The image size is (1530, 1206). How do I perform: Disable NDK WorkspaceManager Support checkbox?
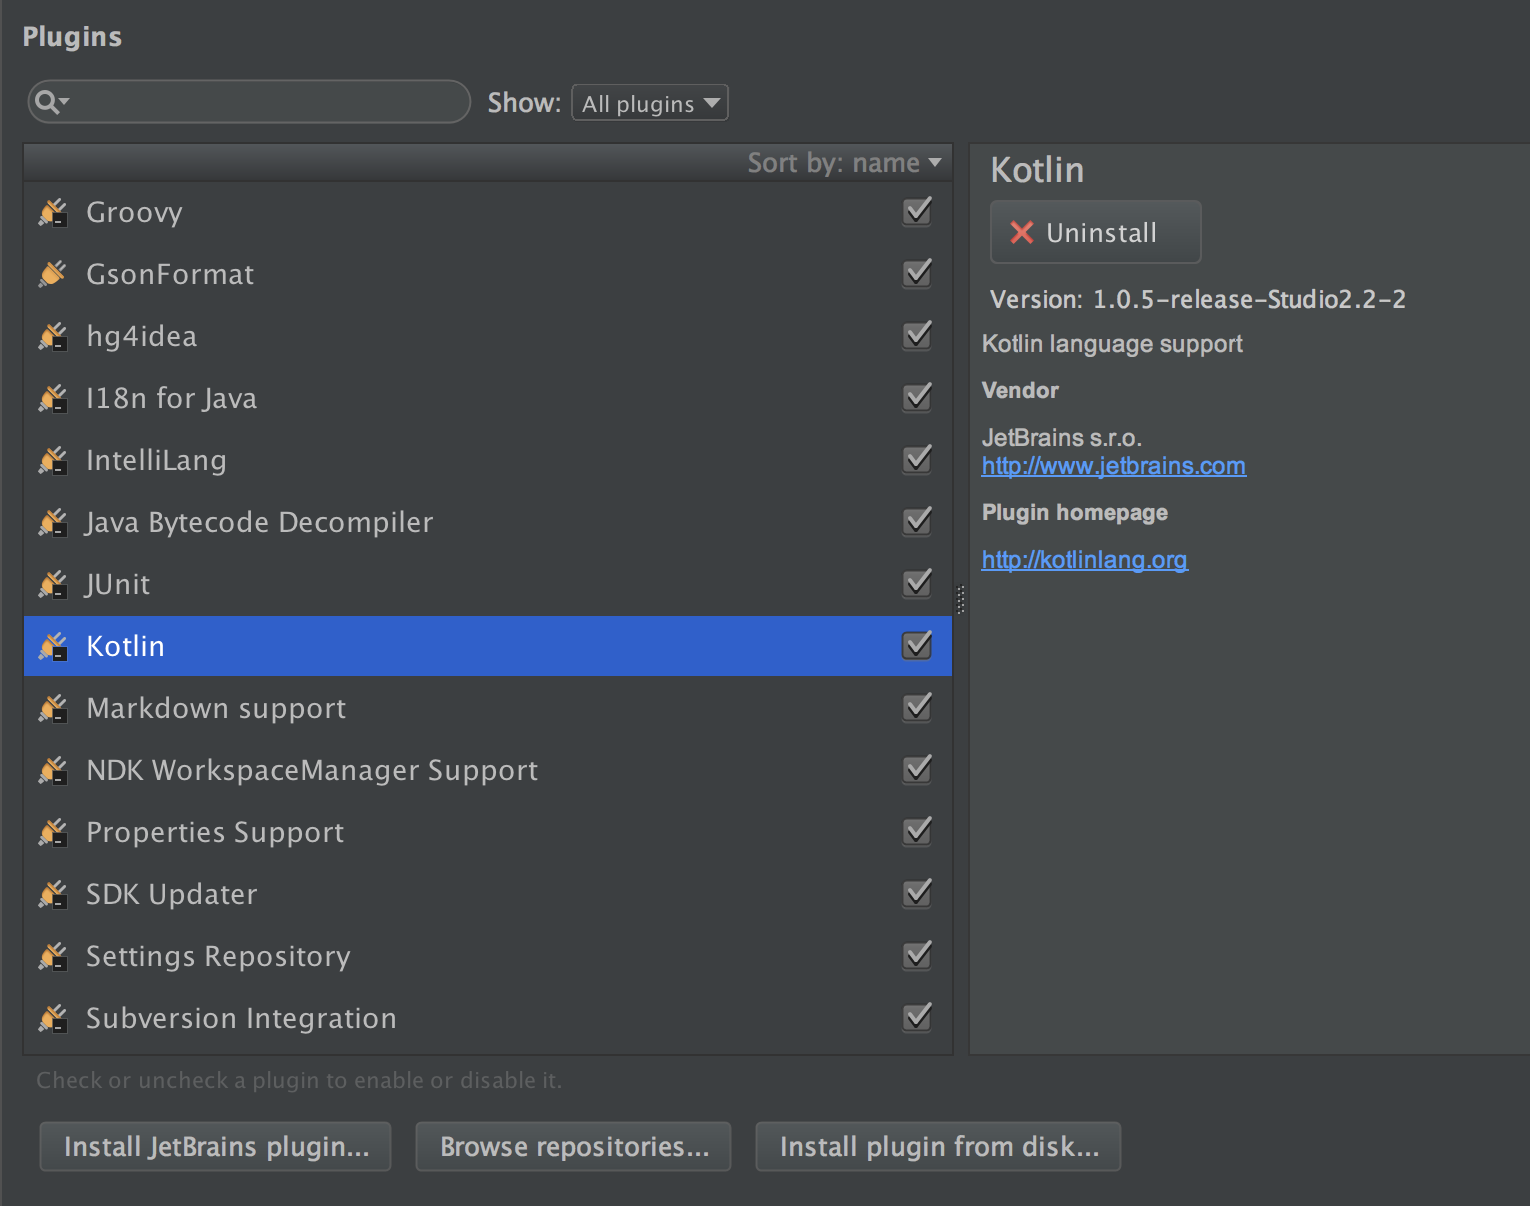[917, 769]
